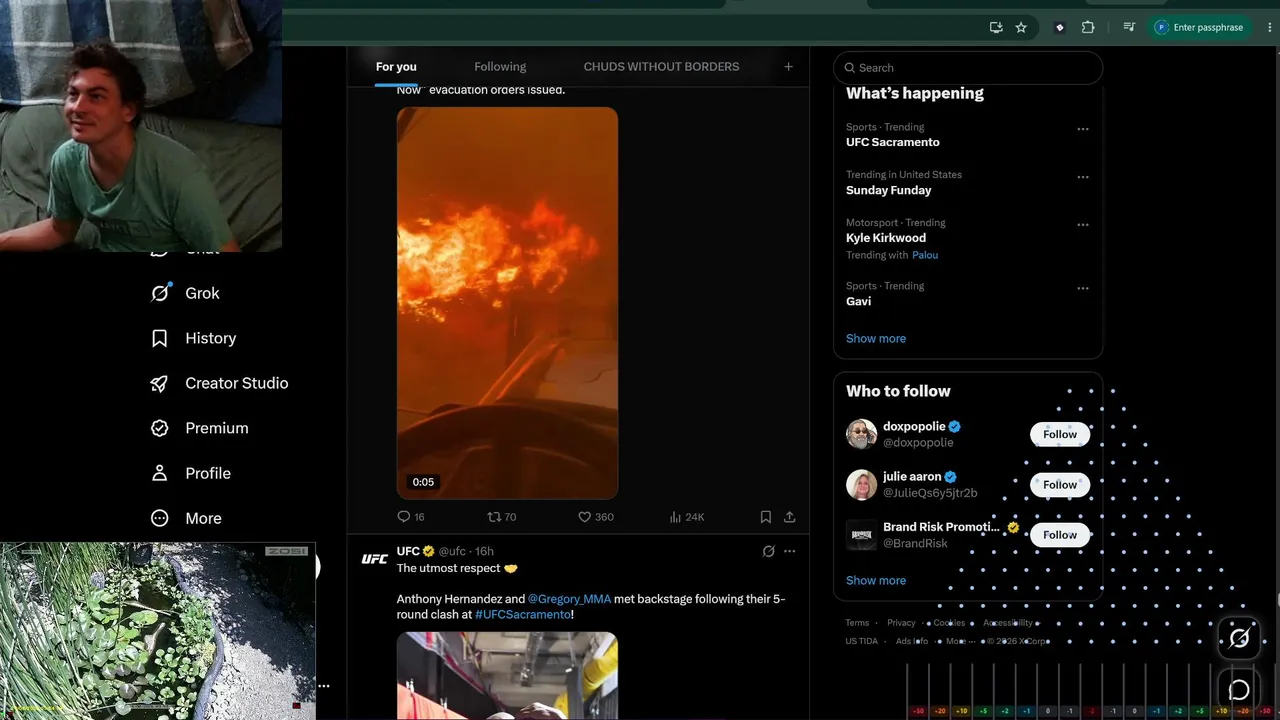Open the Terms footer link
This screenshot has height=720, width=1280.
[x=857, y=623]
